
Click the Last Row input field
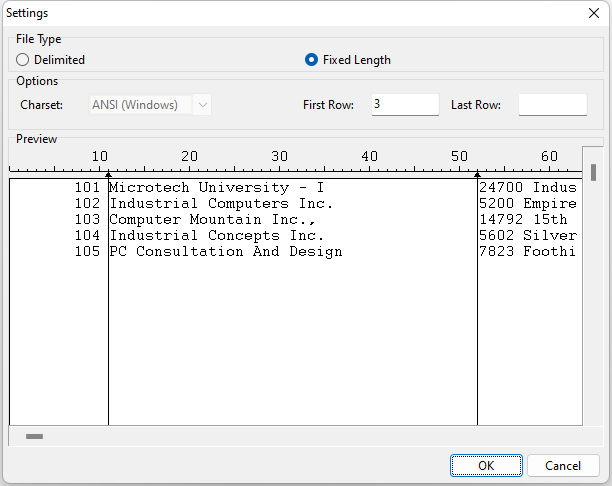pyautogui.click(x=553, y=105)
